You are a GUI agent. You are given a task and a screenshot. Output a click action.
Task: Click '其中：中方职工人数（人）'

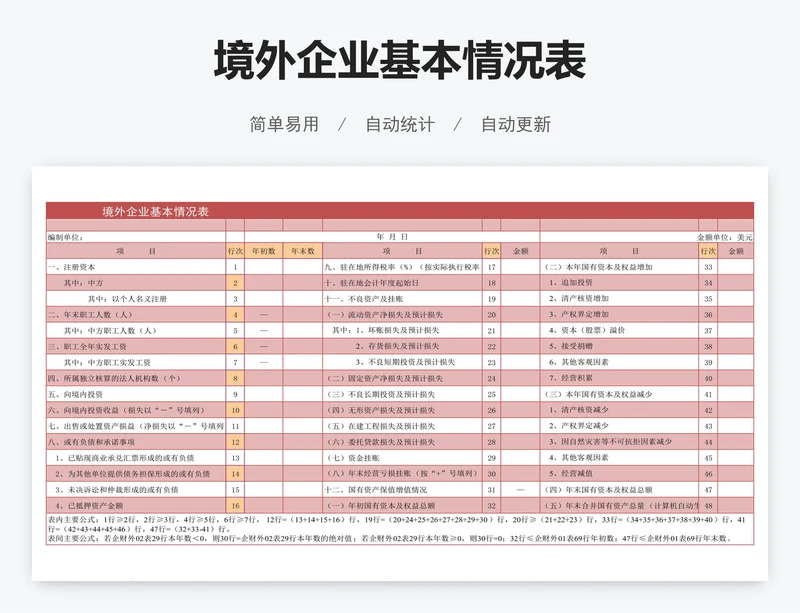136,330
